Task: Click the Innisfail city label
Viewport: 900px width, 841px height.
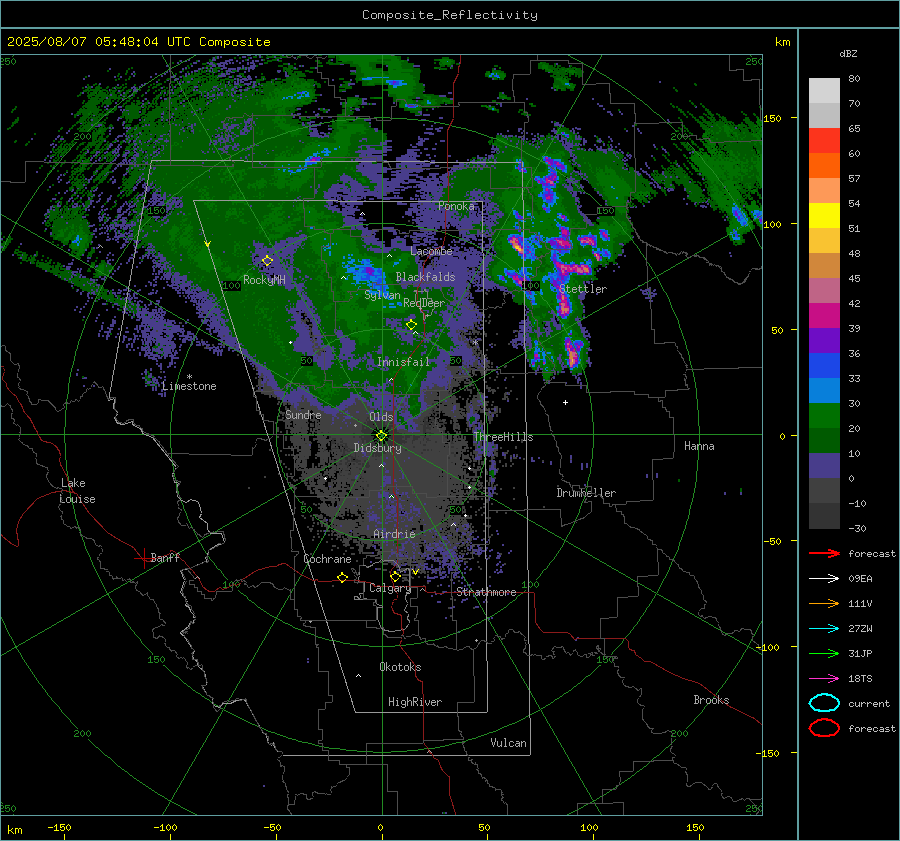Action: [403, 362]
